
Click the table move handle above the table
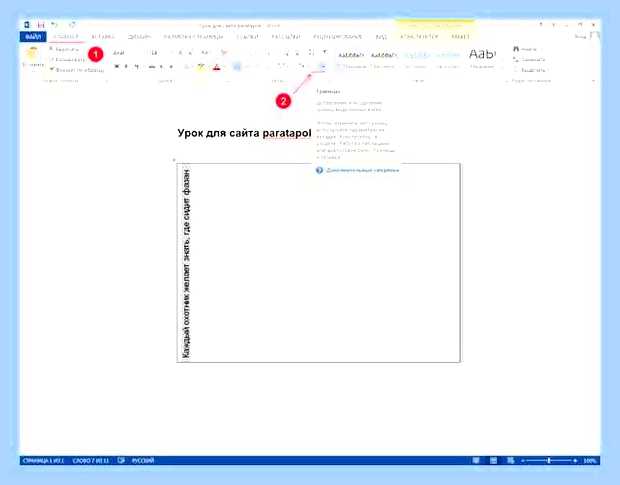pos(174,160)
